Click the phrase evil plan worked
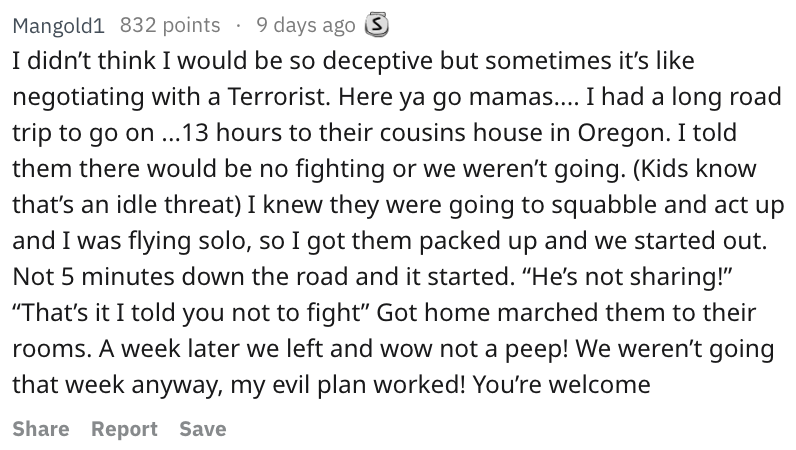Screen dimensions: 796x450 [x=368, y=384]
